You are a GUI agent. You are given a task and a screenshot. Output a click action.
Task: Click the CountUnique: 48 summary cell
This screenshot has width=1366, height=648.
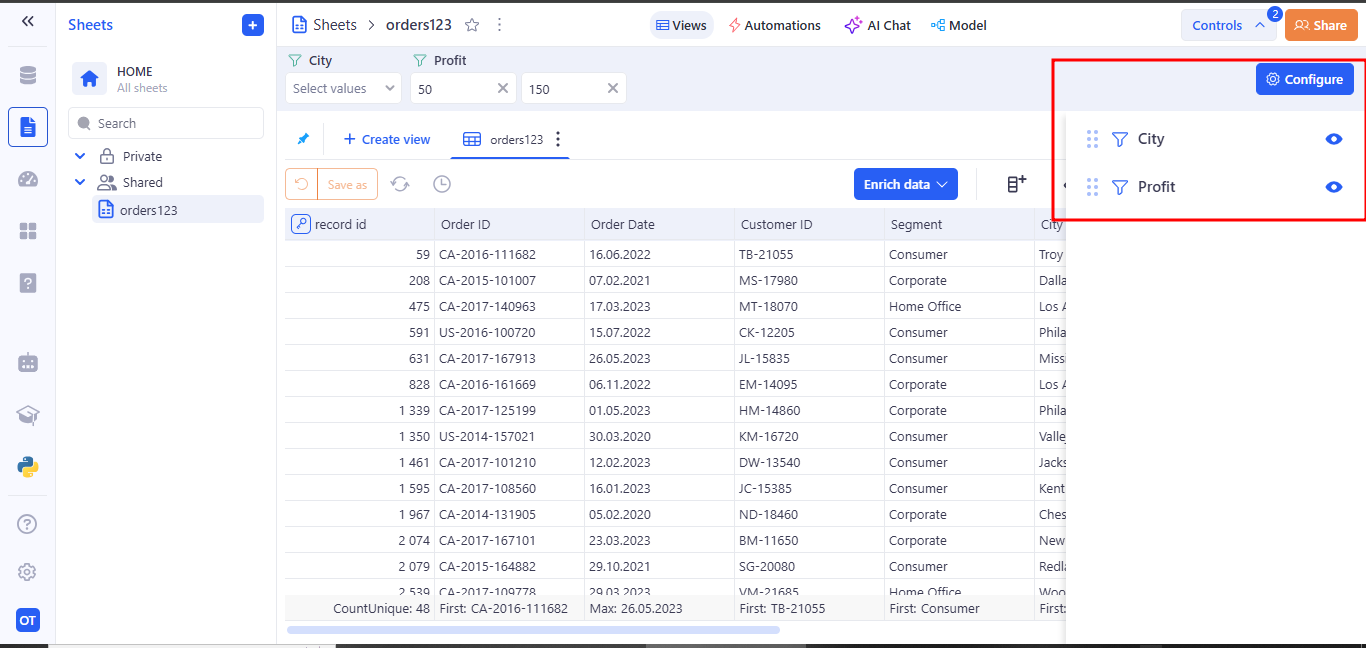click(360, 608)
